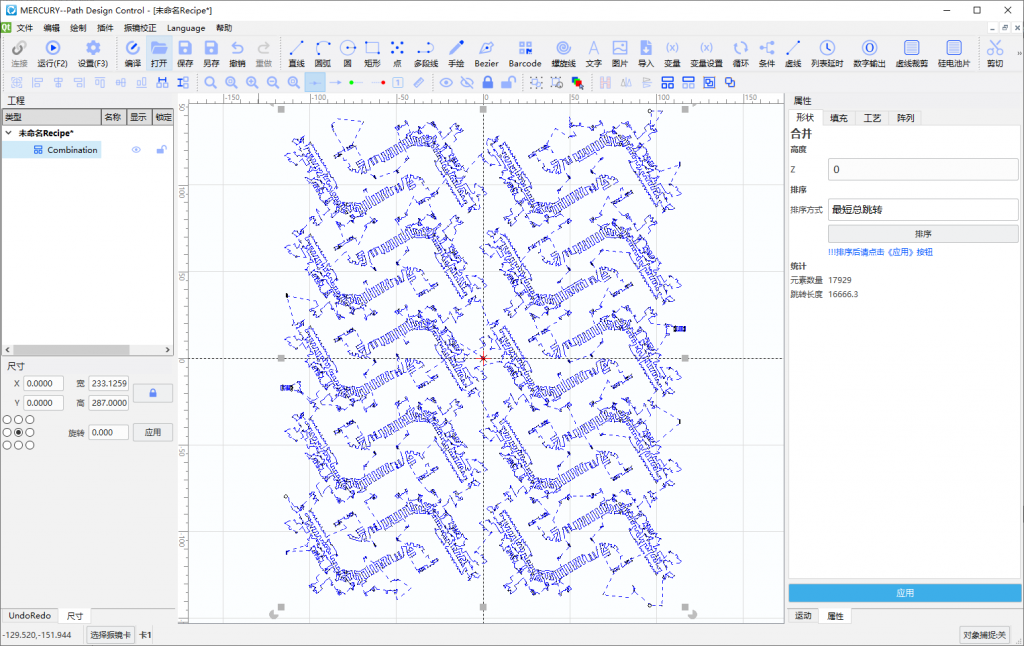Open the 绘制 menu
The height and width of the screenshot is (646, 1024).
78,28
